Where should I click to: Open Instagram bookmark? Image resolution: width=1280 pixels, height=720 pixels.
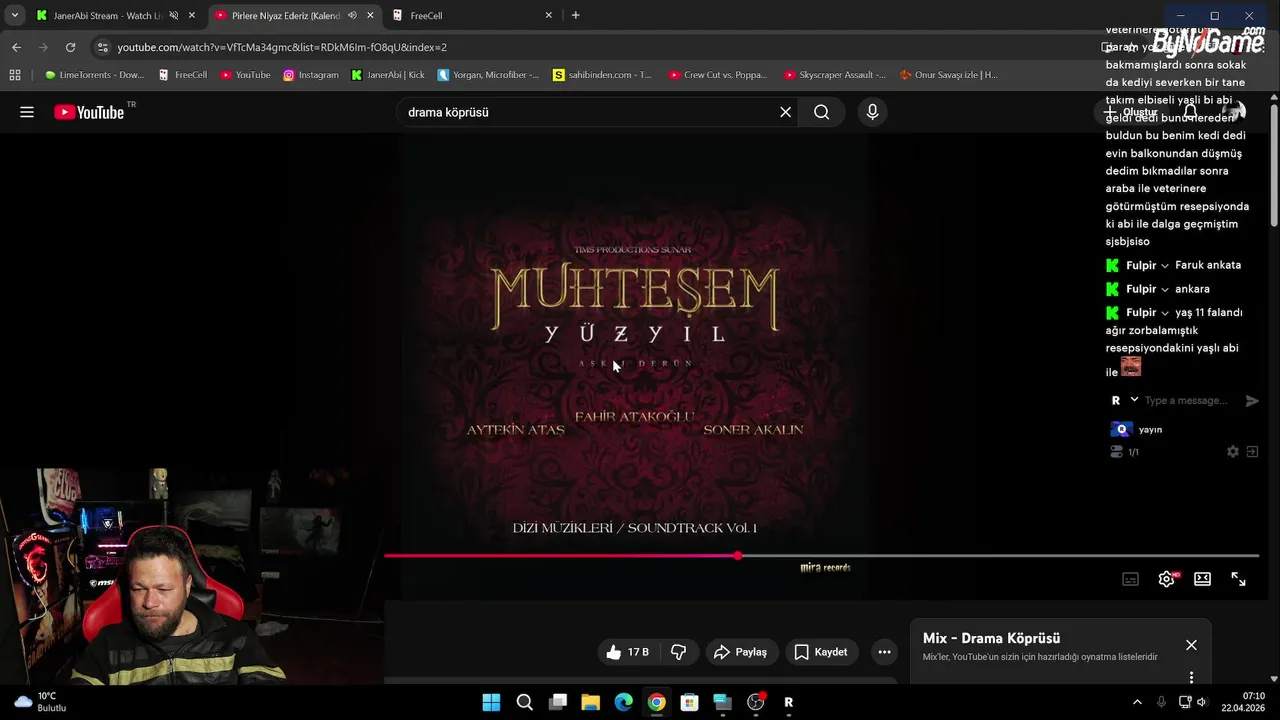coord(310,75)
